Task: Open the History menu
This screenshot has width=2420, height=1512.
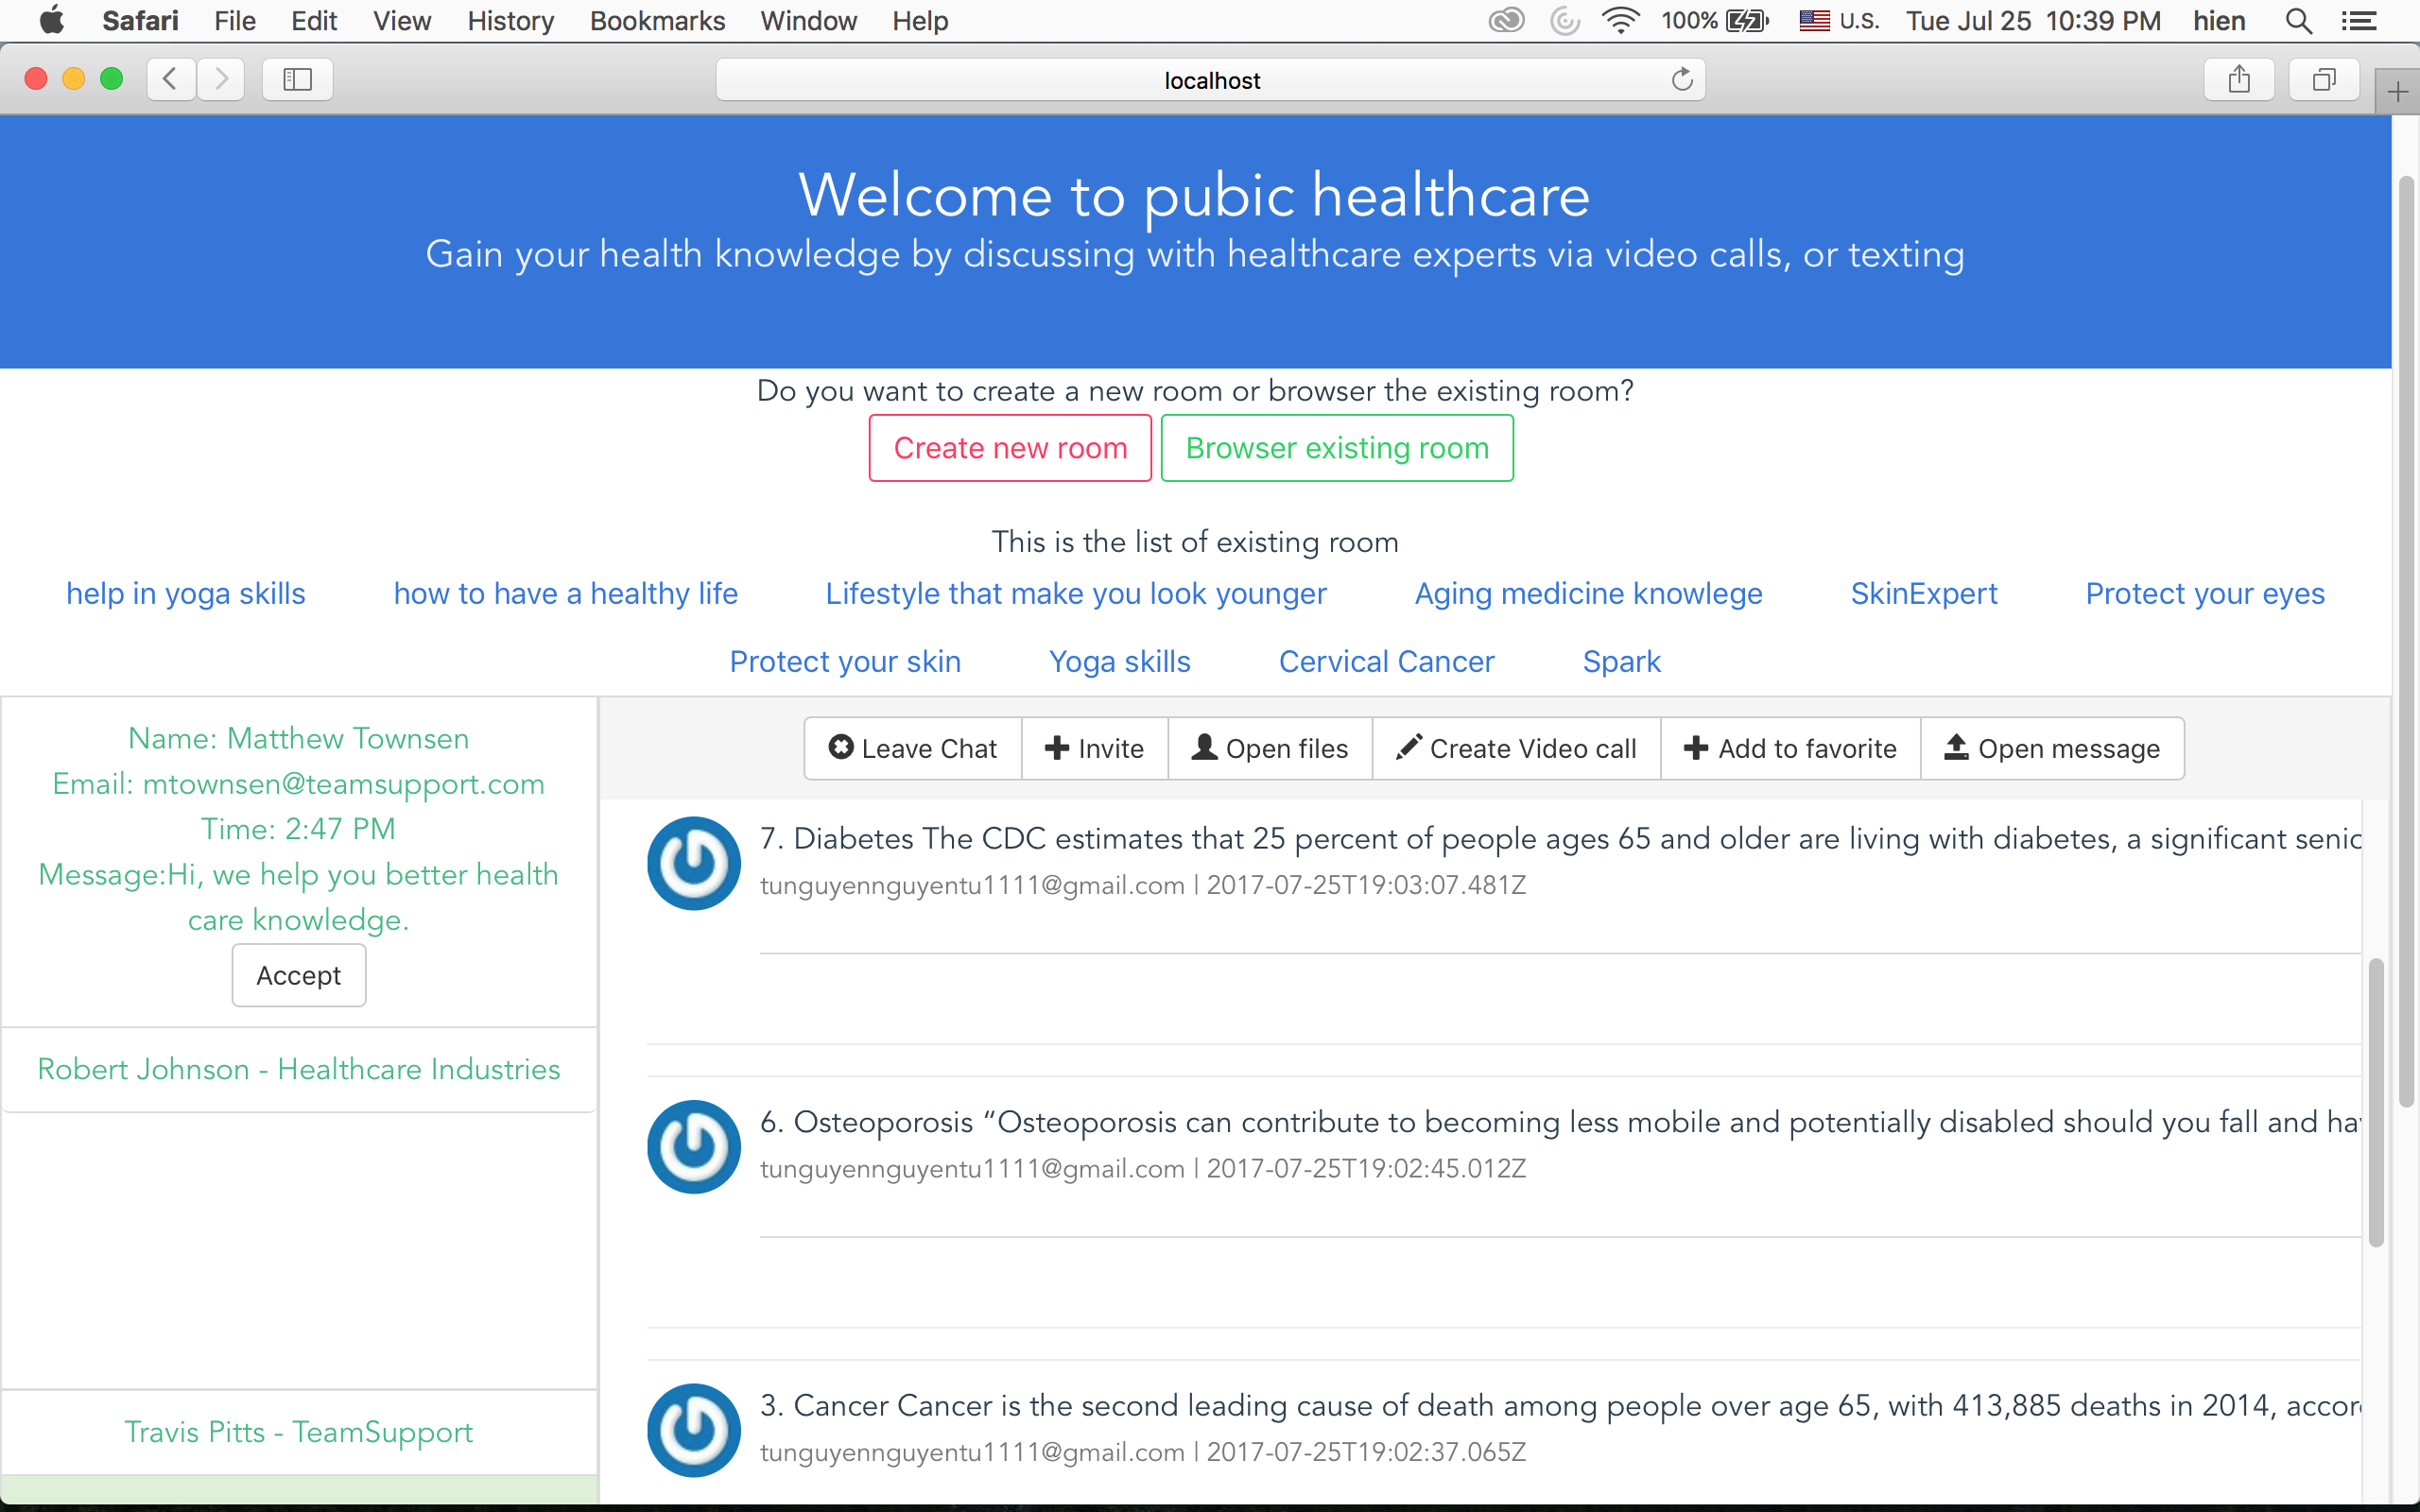Action: click(510, 21)
